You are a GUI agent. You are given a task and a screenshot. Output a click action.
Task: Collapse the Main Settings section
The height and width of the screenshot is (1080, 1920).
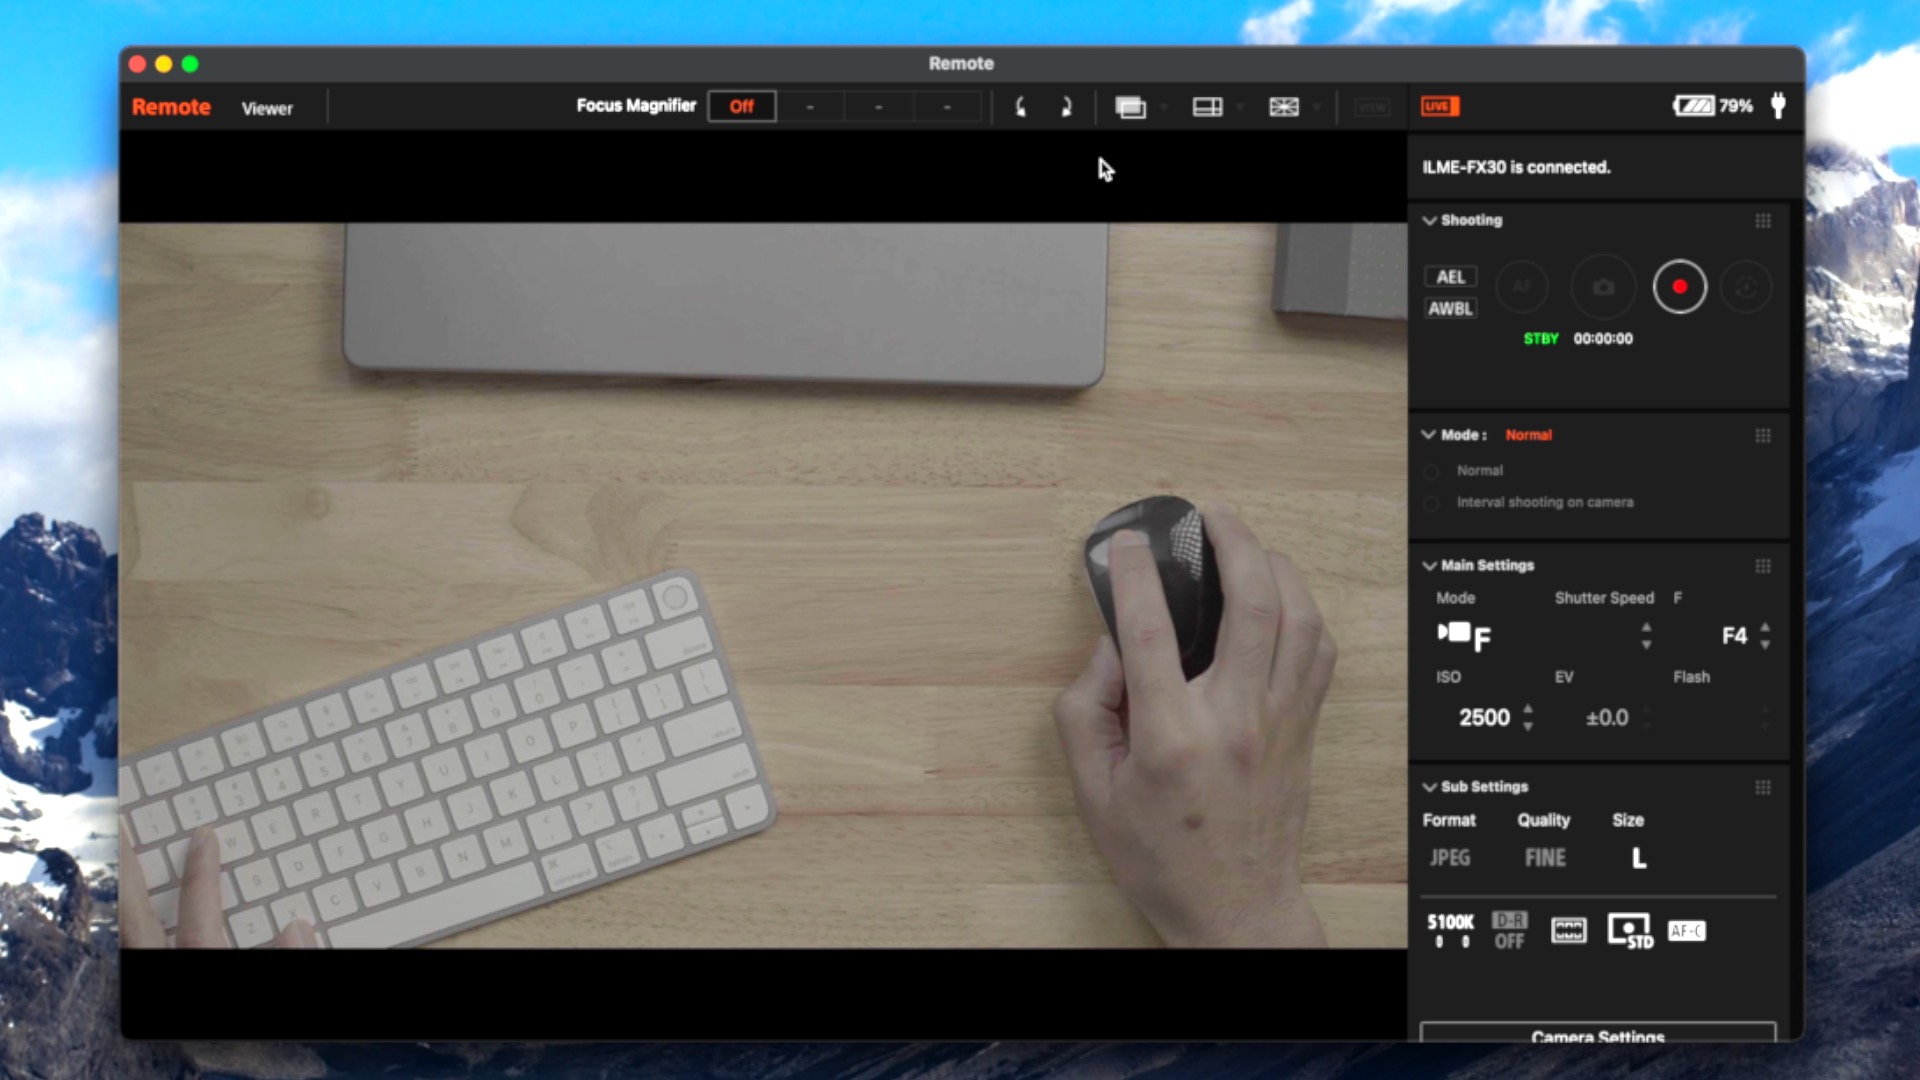click(x=1429, y=565)
